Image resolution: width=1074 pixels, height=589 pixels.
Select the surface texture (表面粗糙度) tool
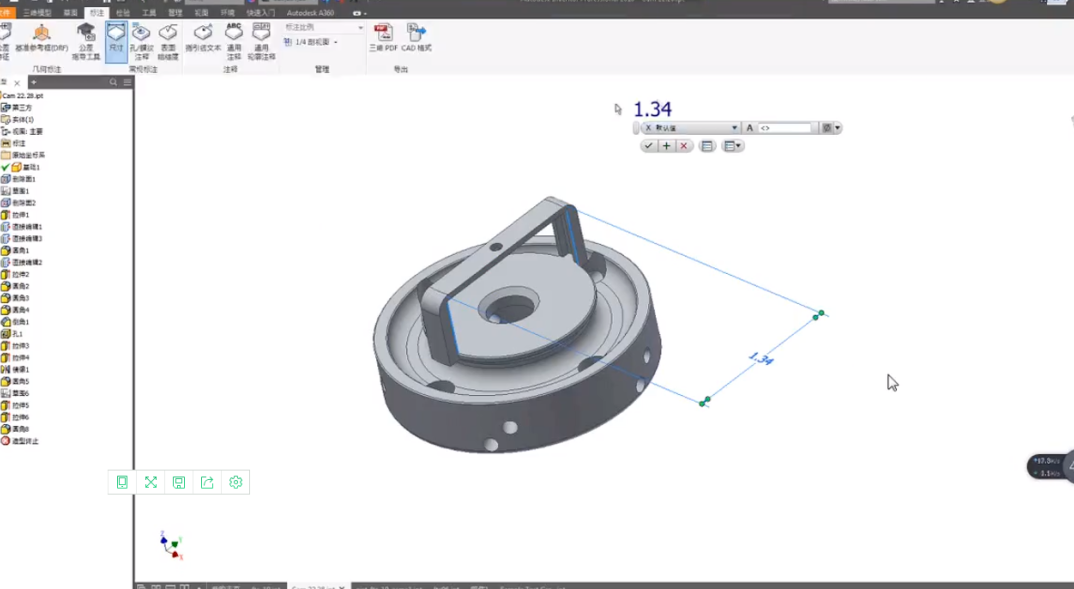168,41
